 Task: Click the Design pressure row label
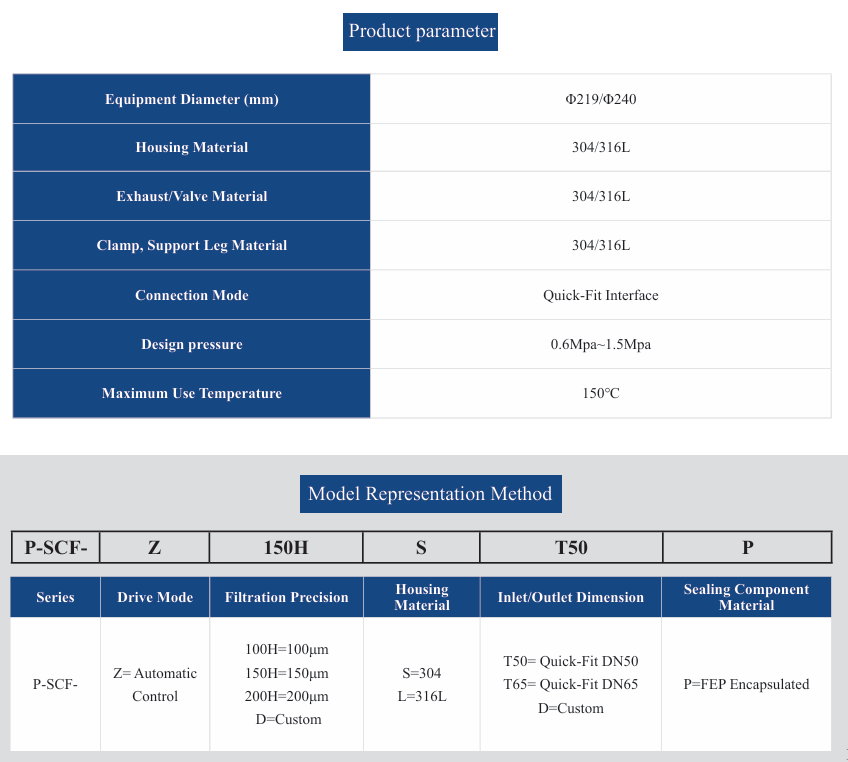point(191,344)
